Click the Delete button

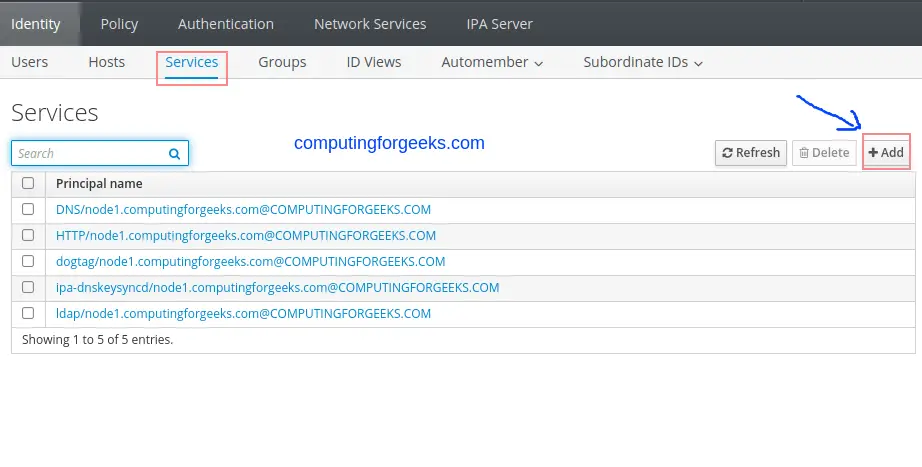pos(824,153)
